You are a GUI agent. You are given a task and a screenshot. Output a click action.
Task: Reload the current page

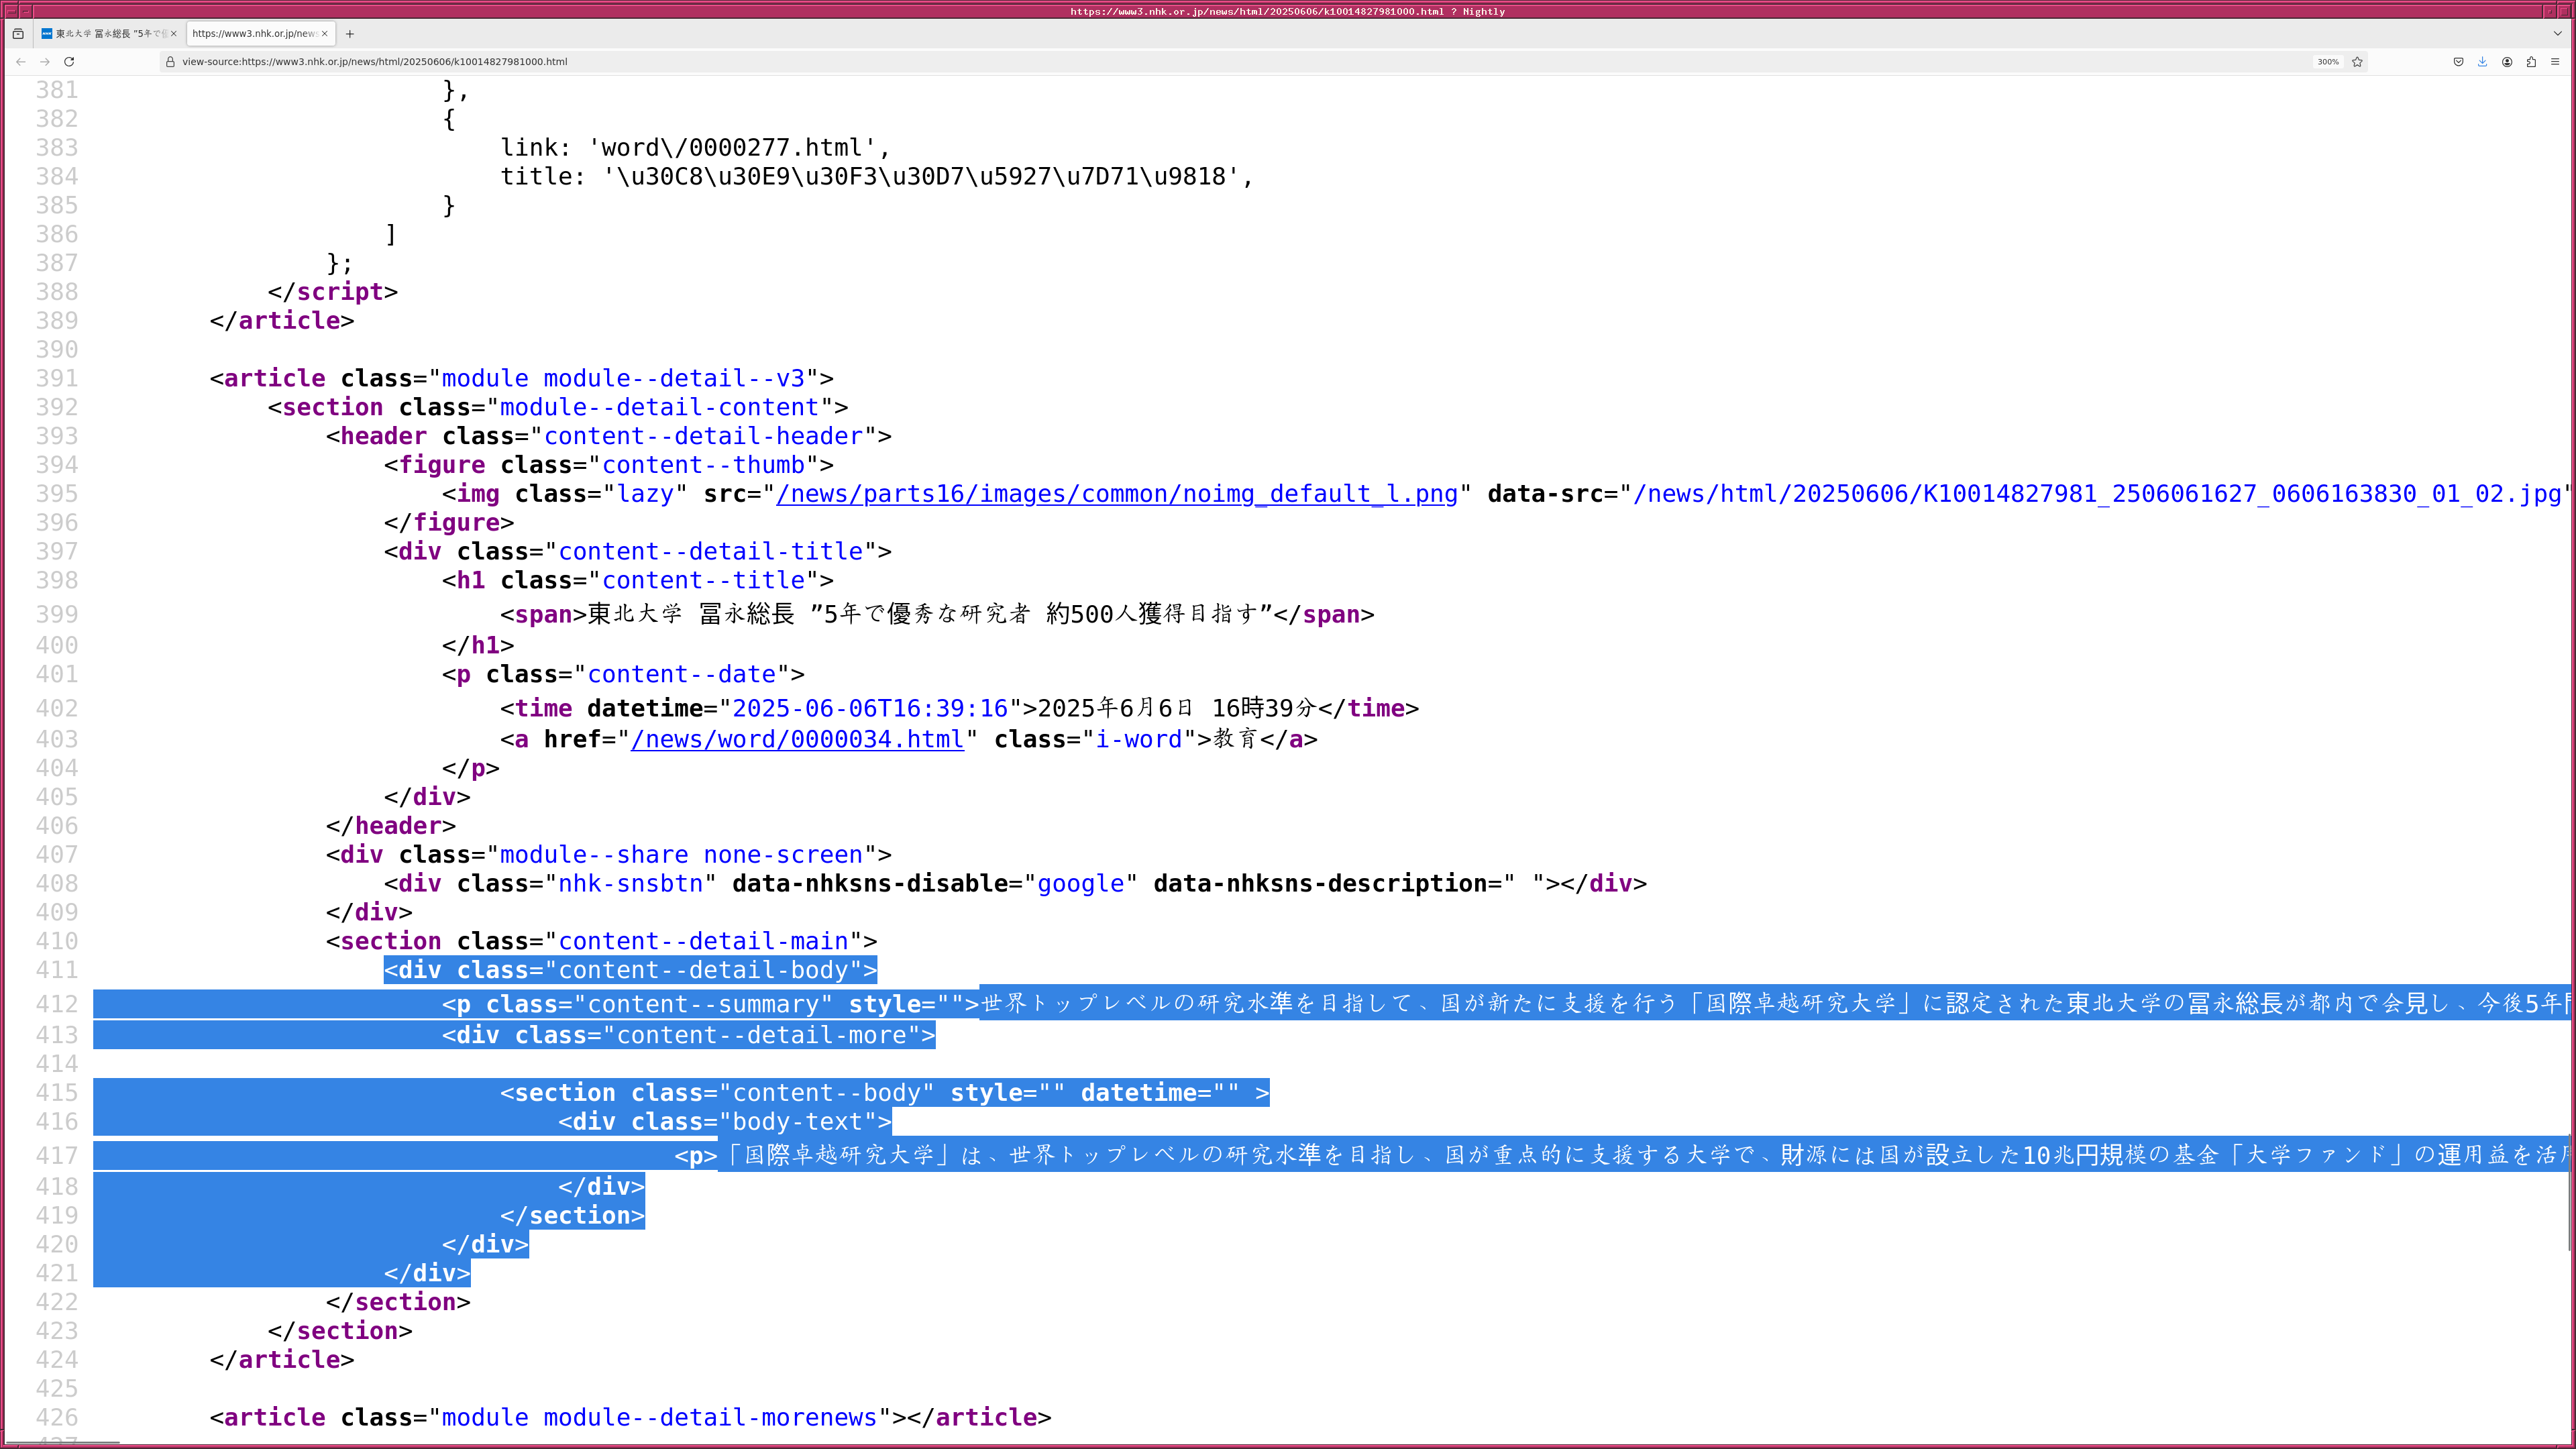point(69,61)
